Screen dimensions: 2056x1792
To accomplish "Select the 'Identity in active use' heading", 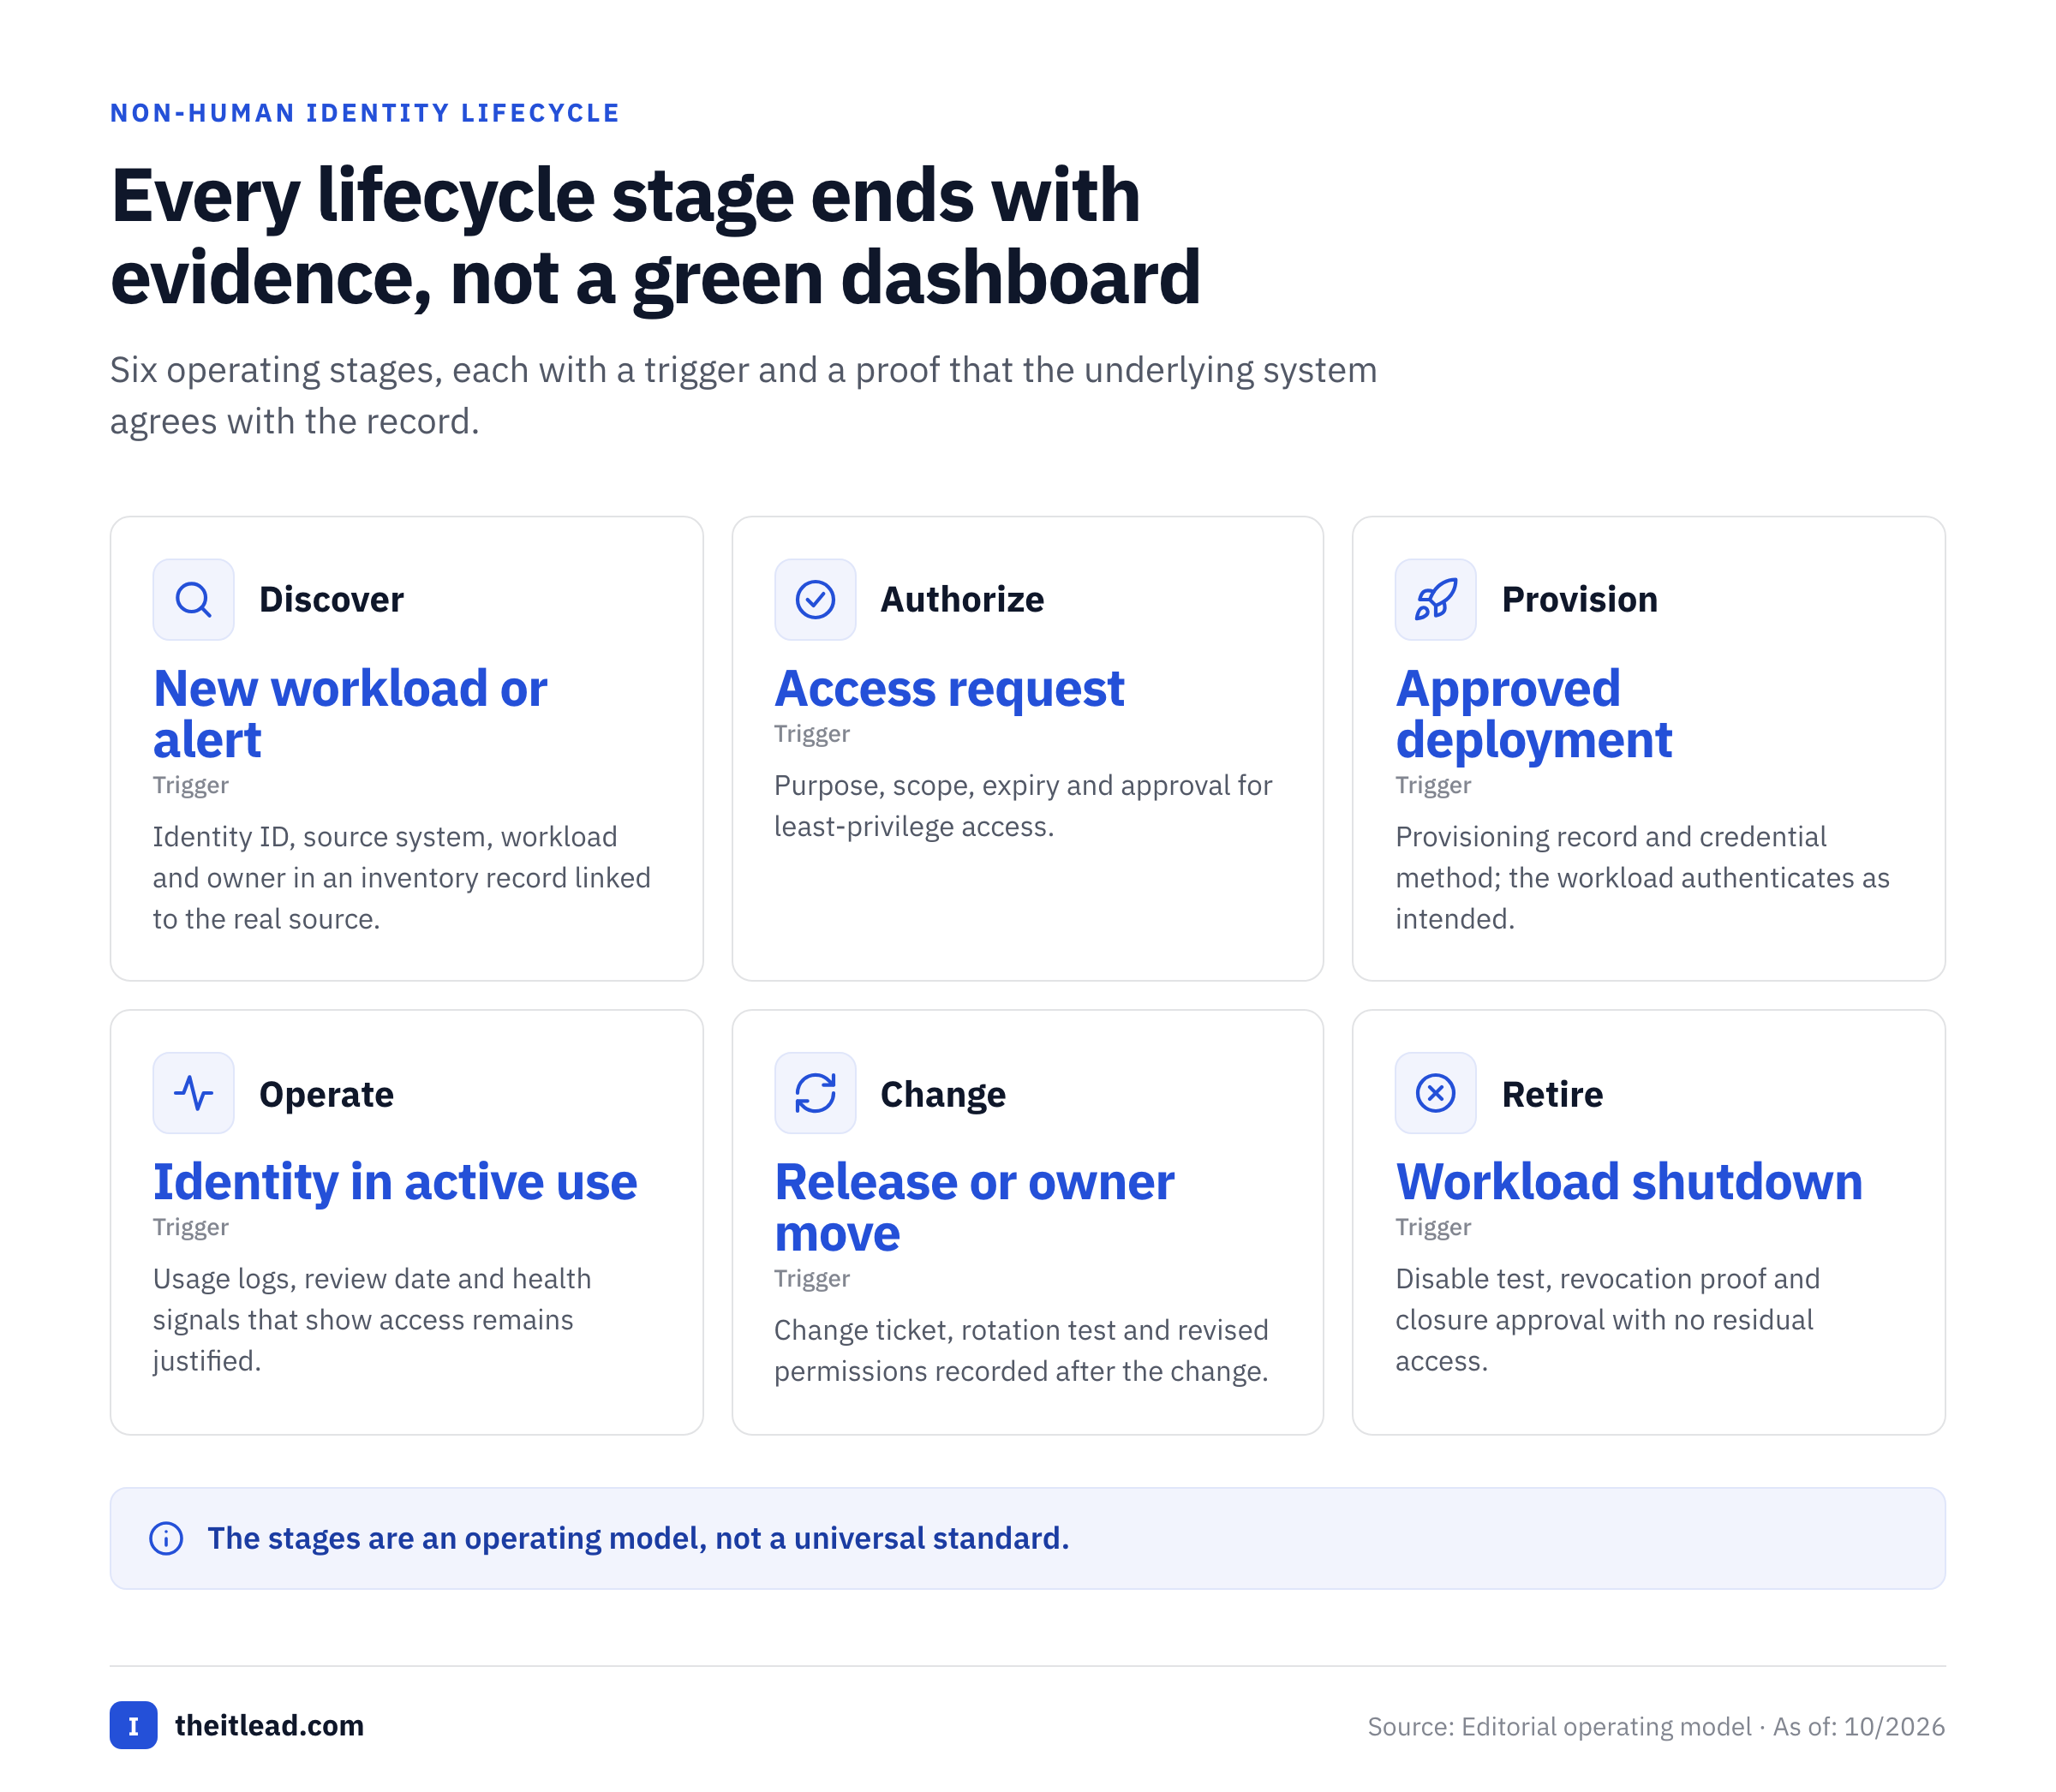I will [x=395, y=1182].
